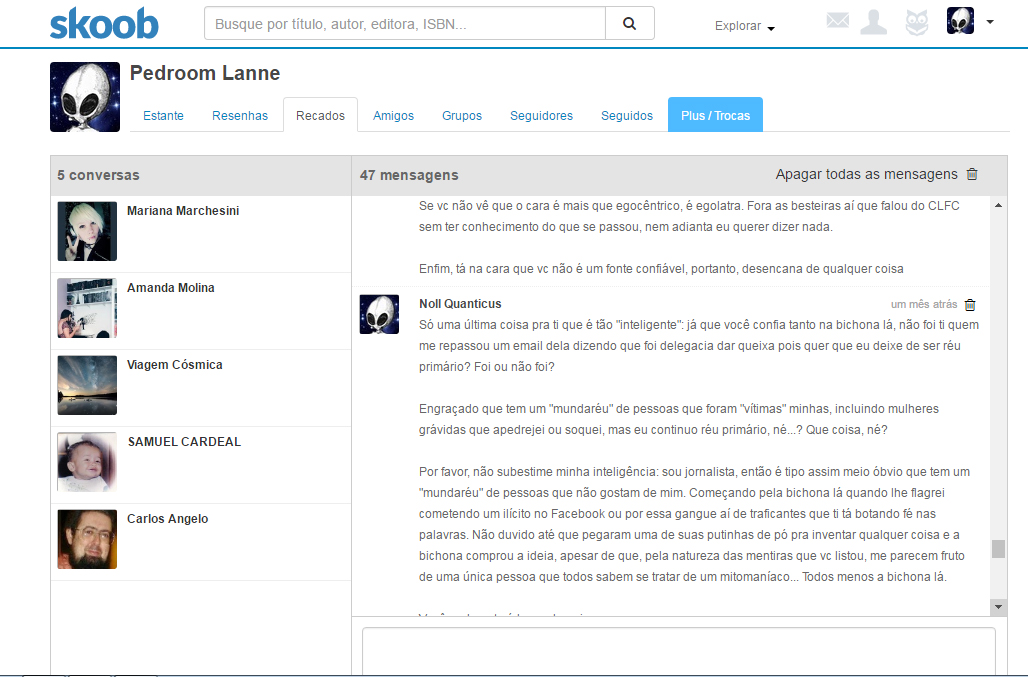Click the '47 mensagens' header
1028x677 pixels.
click(x=409, y=175)
